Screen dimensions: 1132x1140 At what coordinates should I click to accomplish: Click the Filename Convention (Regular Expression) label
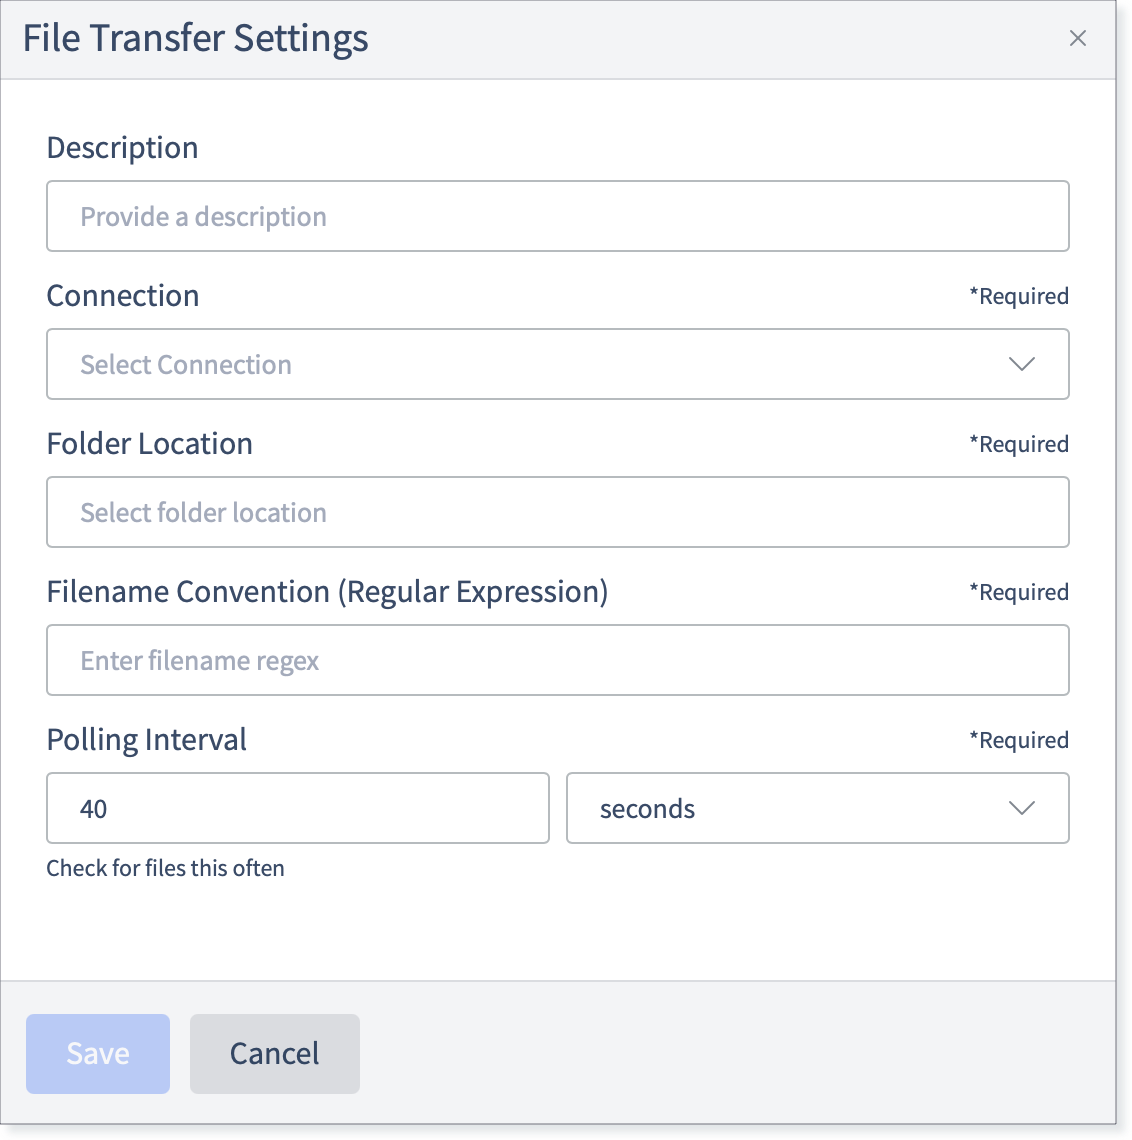(327, 592)
